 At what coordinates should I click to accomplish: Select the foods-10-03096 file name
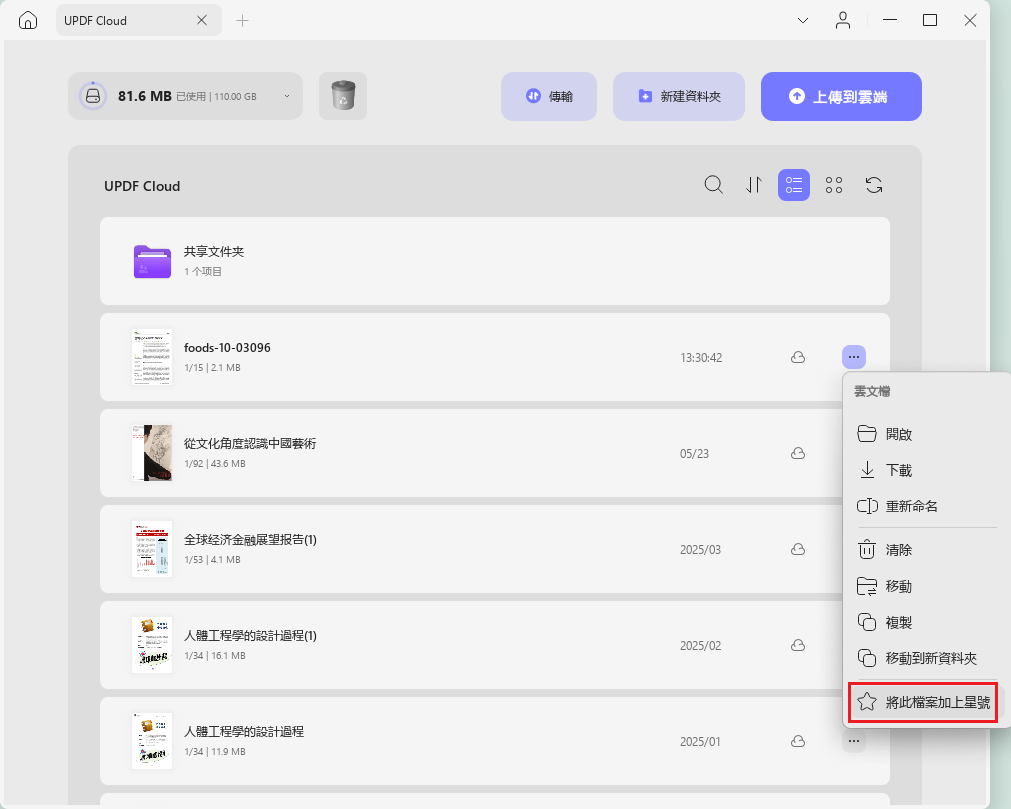coord(227,347)
